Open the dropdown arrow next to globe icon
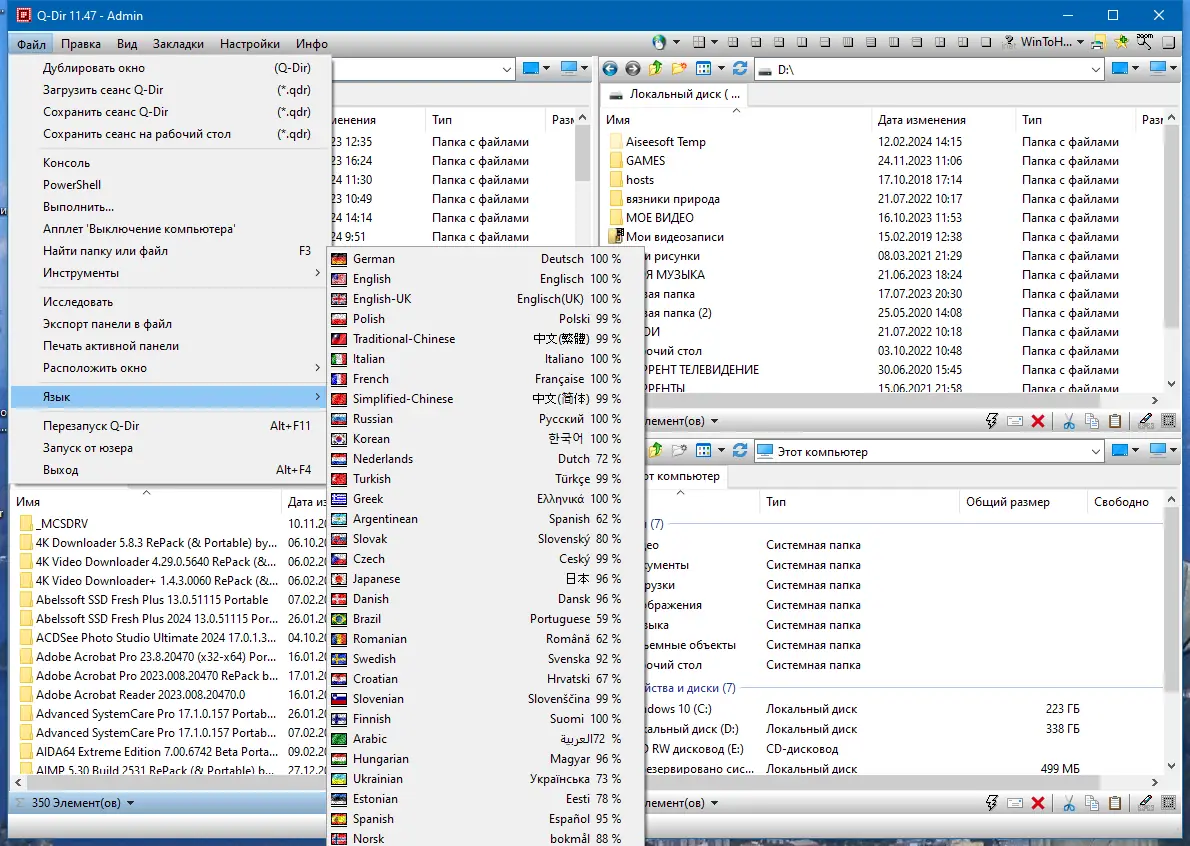 tap(675, 42)
